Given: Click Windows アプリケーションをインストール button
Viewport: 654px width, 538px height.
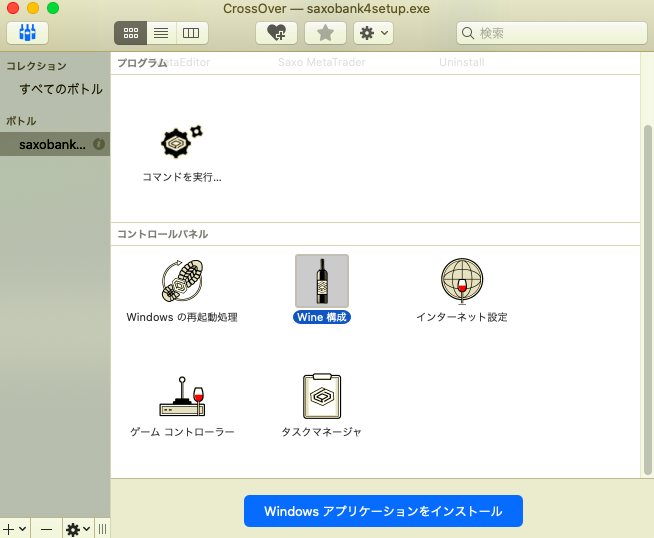Looking at the screenshot, I should point(383,511).
